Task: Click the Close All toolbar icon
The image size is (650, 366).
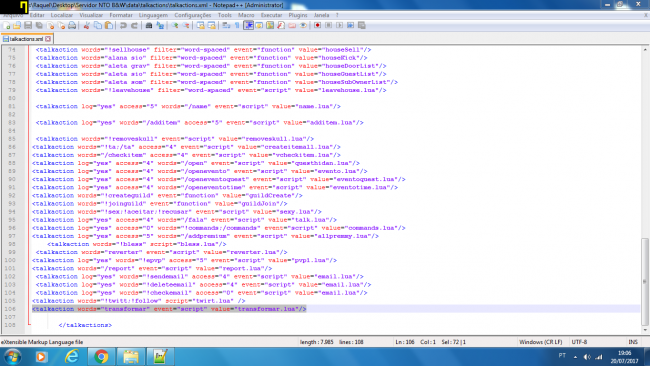Action: click(x=61, y=26)
